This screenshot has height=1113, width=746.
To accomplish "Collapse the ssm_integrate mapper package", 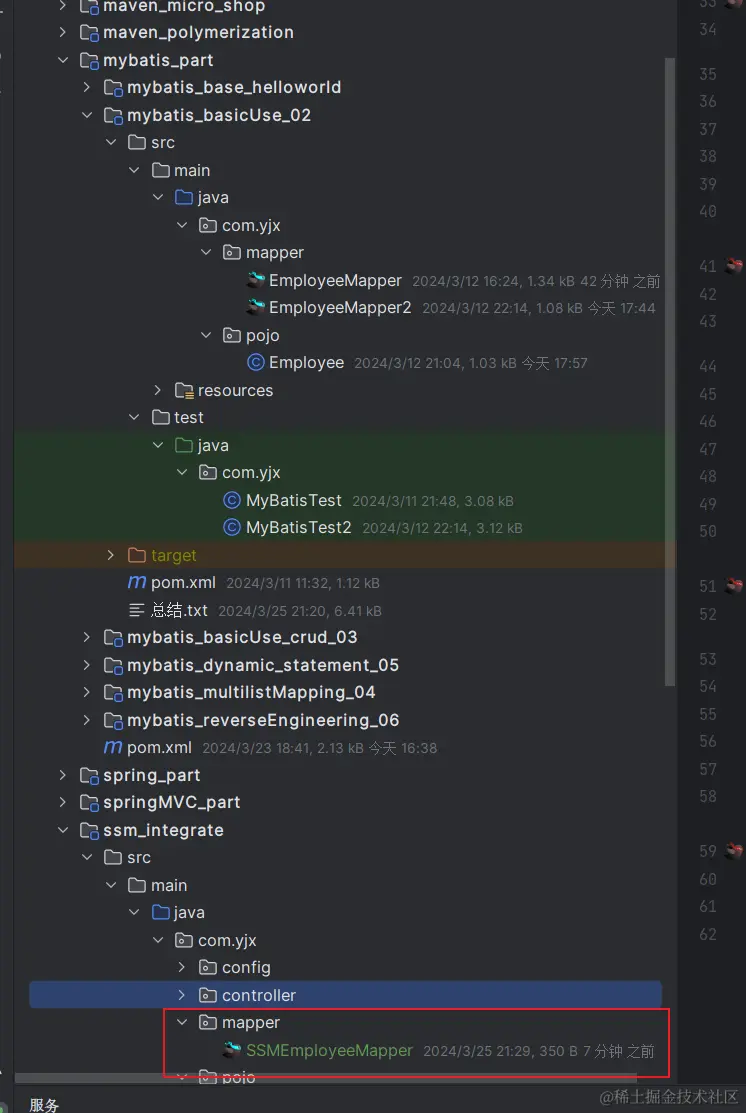I will point(182,1023).
